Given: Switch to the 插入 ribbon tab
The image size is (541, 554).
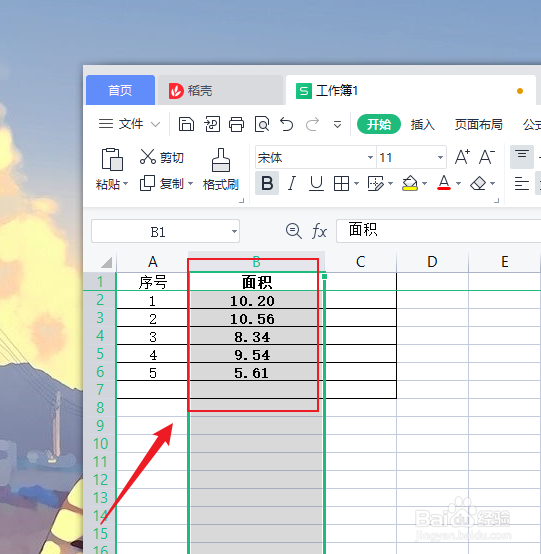Looking at the screenshot, I should pyautogui.click(x=423, y=124).
